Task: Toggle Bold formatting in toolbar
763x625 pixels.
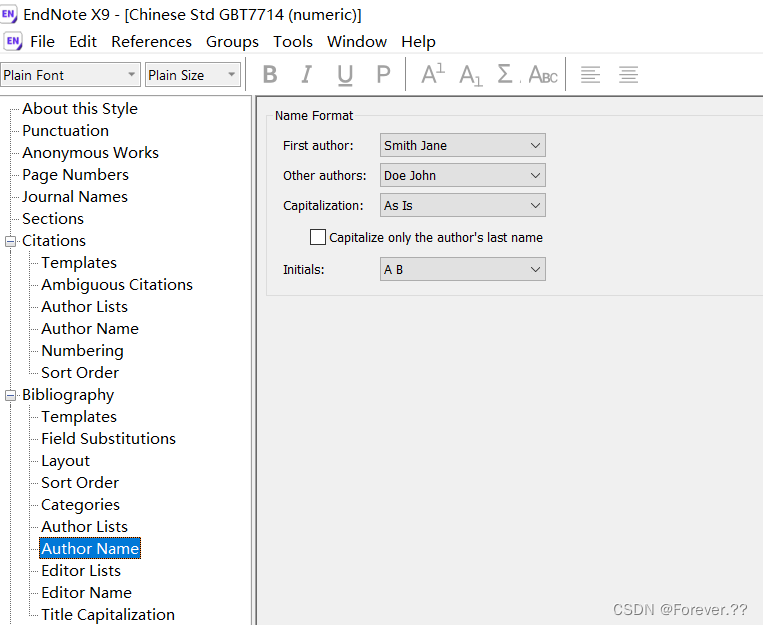Action: click(270, 75)
